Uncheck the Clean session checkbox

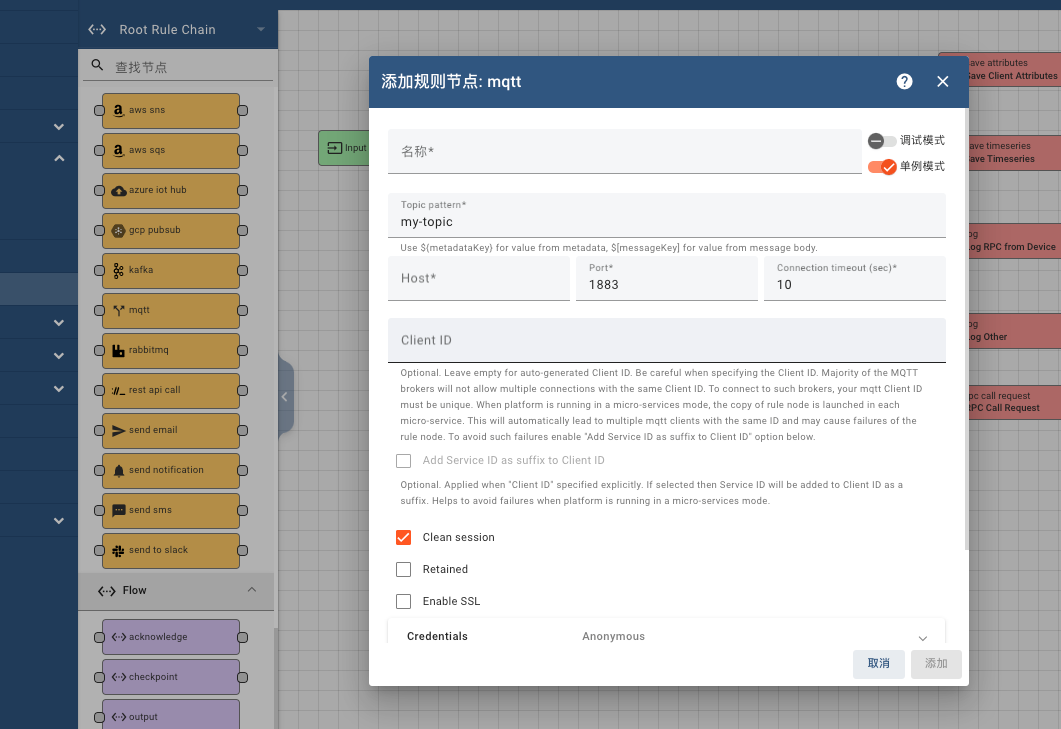403,537
